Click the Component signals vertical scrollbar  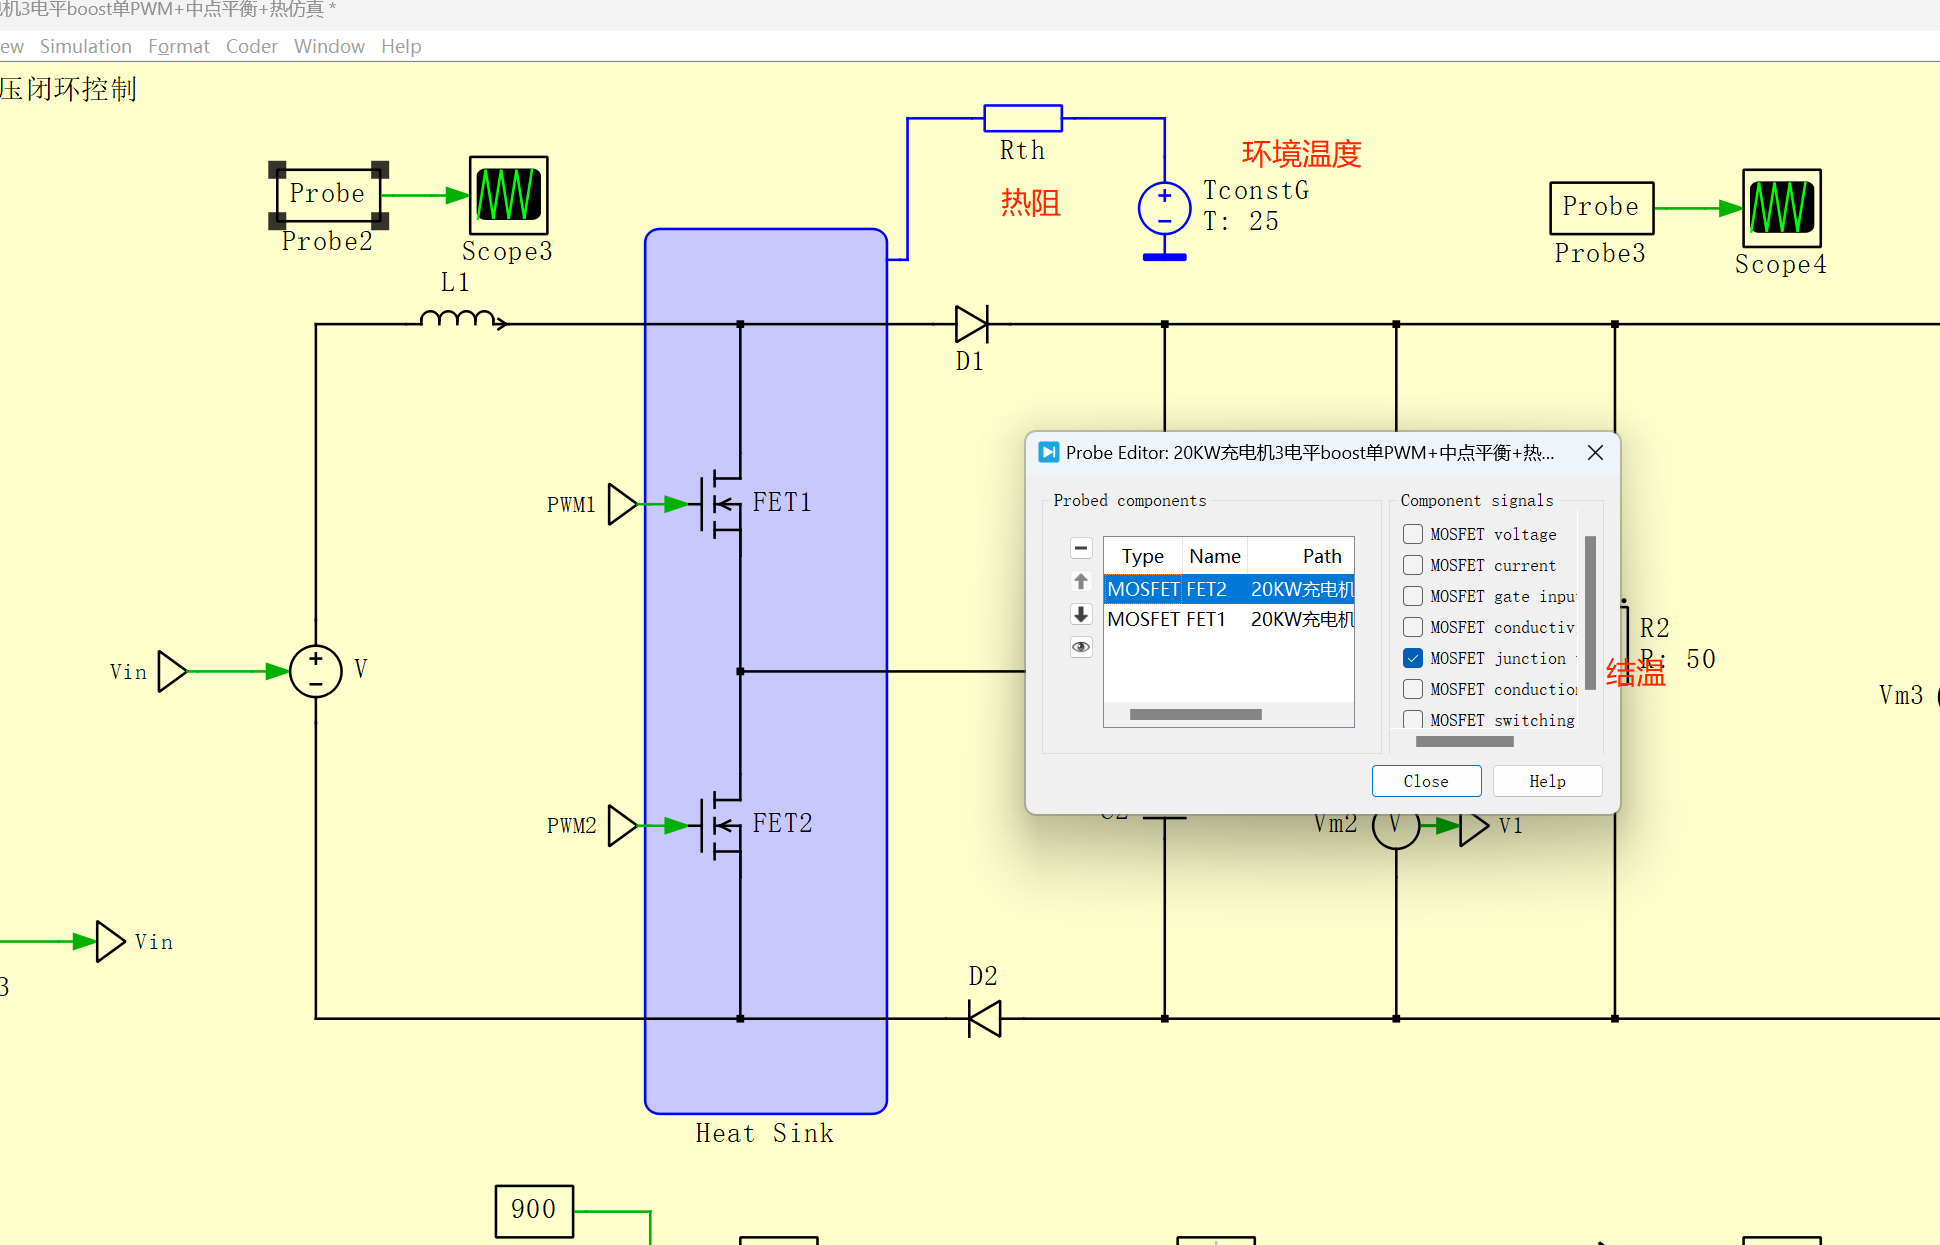[1590, 612]
